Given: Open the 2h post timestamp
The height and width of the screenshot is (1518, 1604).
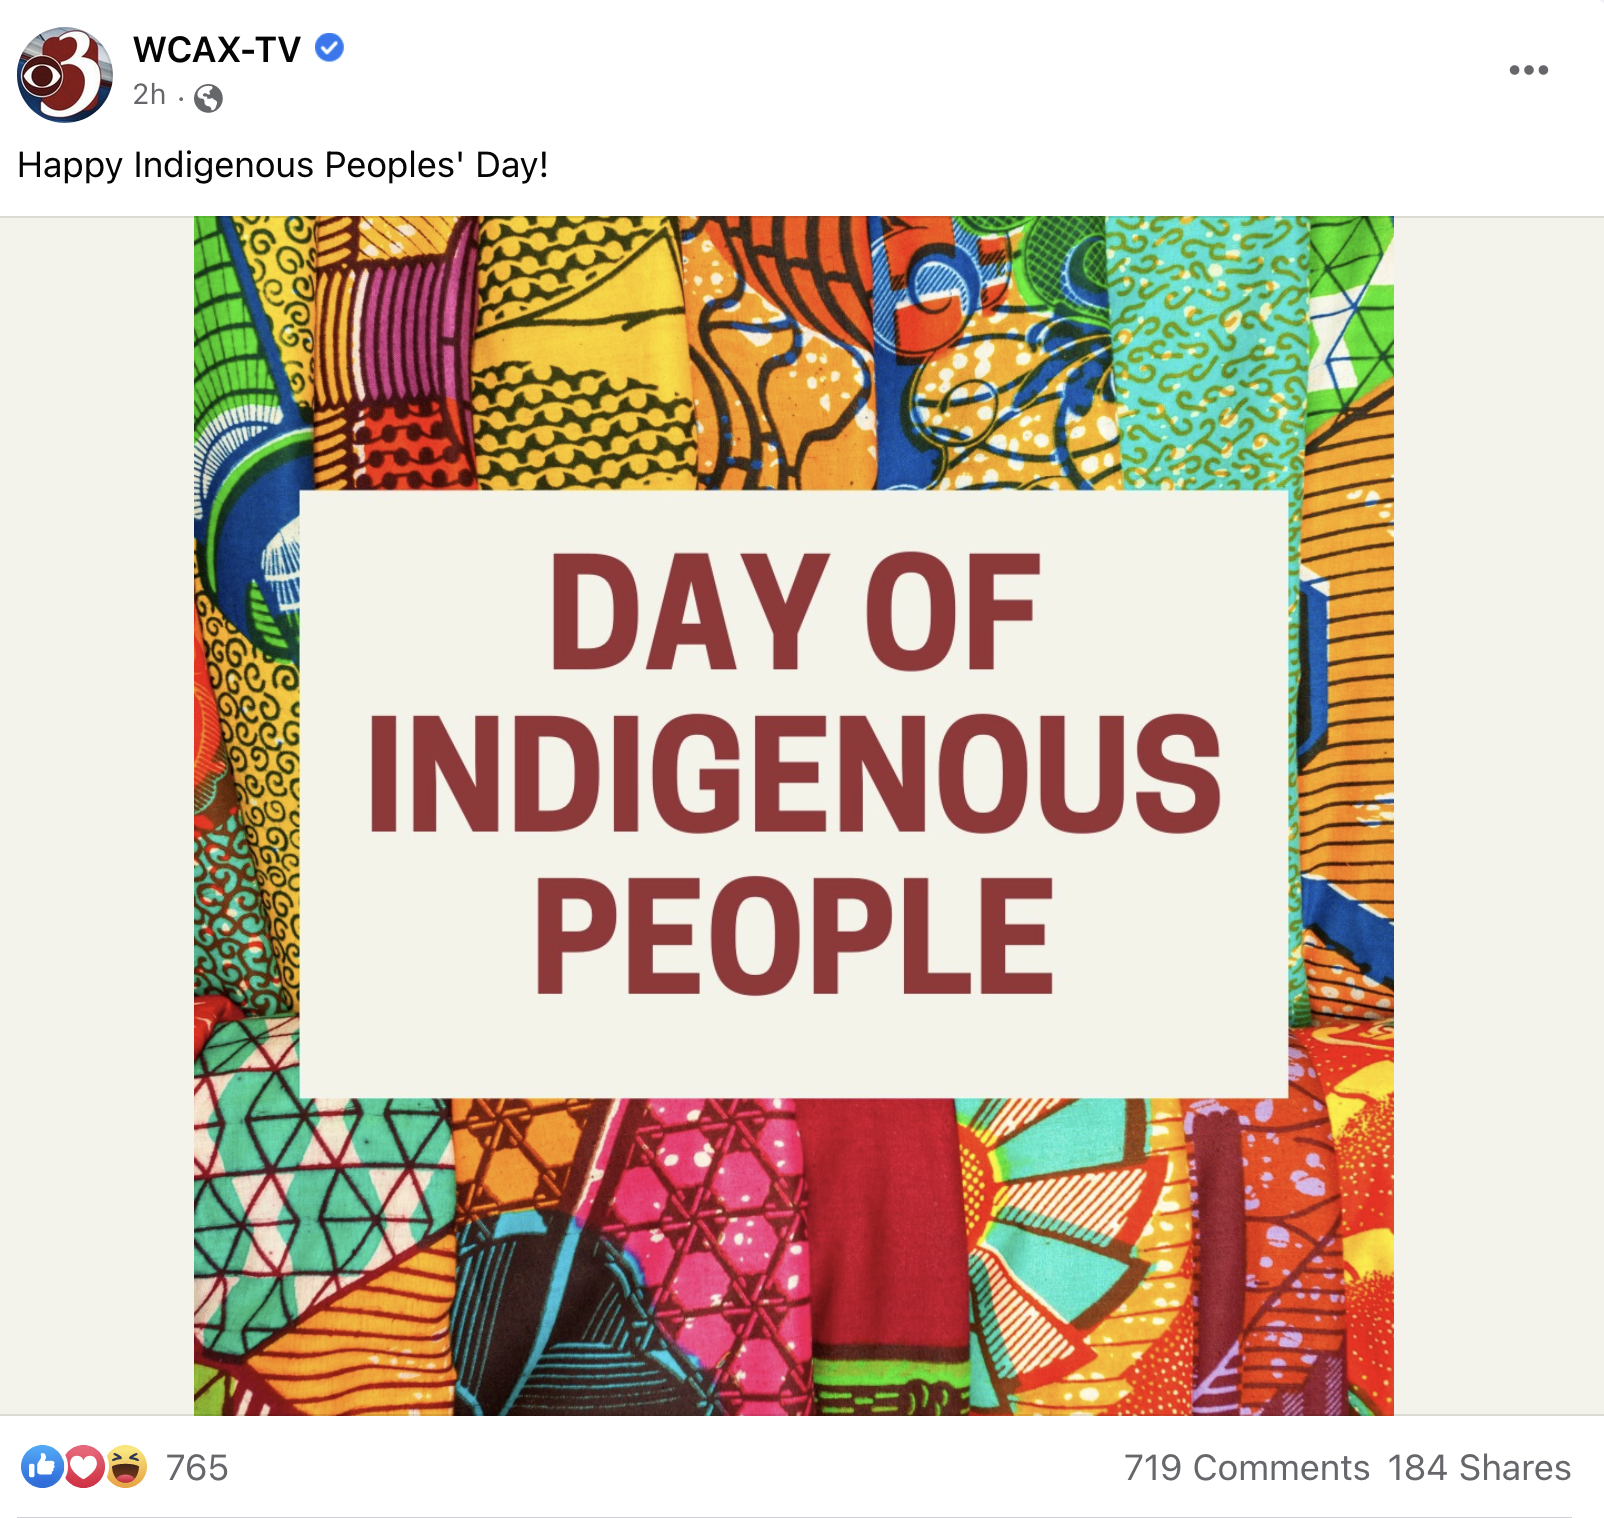Looking at the screenshot, I should click(x=149, y=95).
